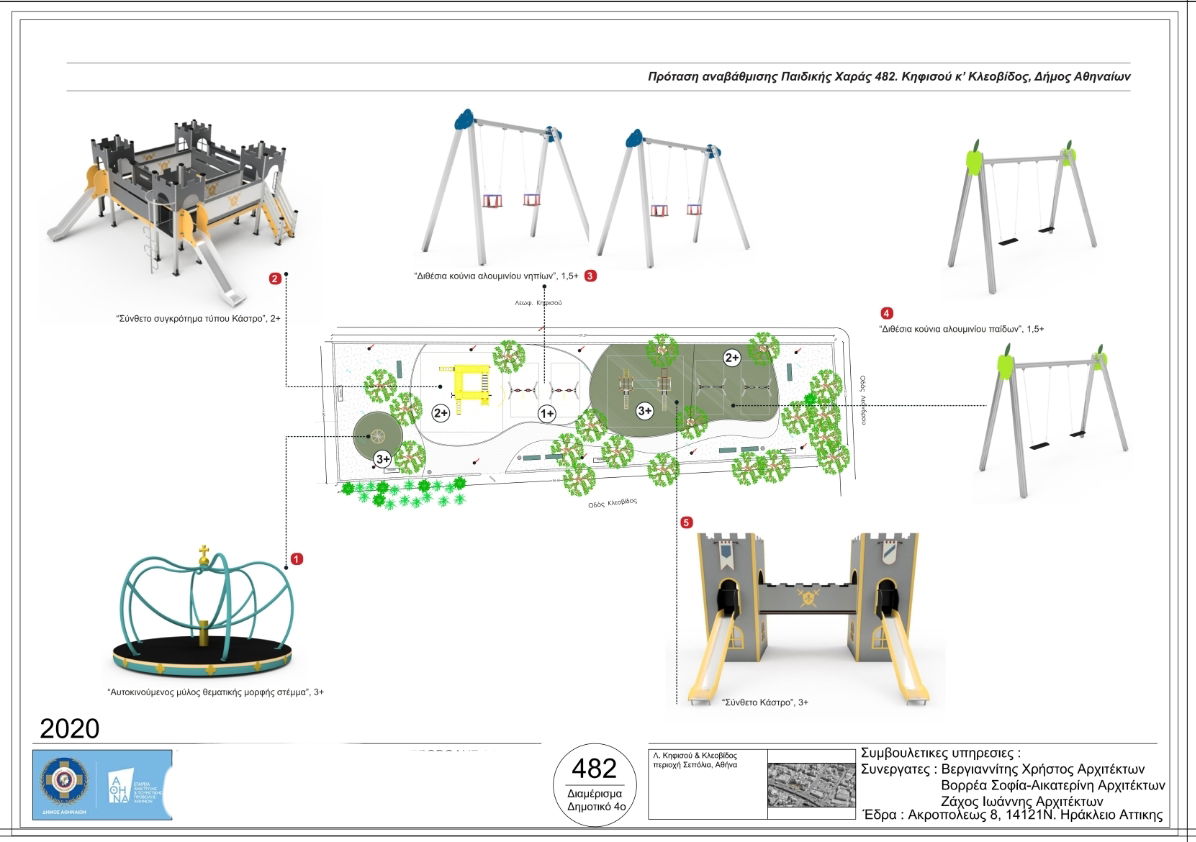1196x842 pixels.
Task: Click the "3+" age circle on the dark green area
Action: click(645, 411)
